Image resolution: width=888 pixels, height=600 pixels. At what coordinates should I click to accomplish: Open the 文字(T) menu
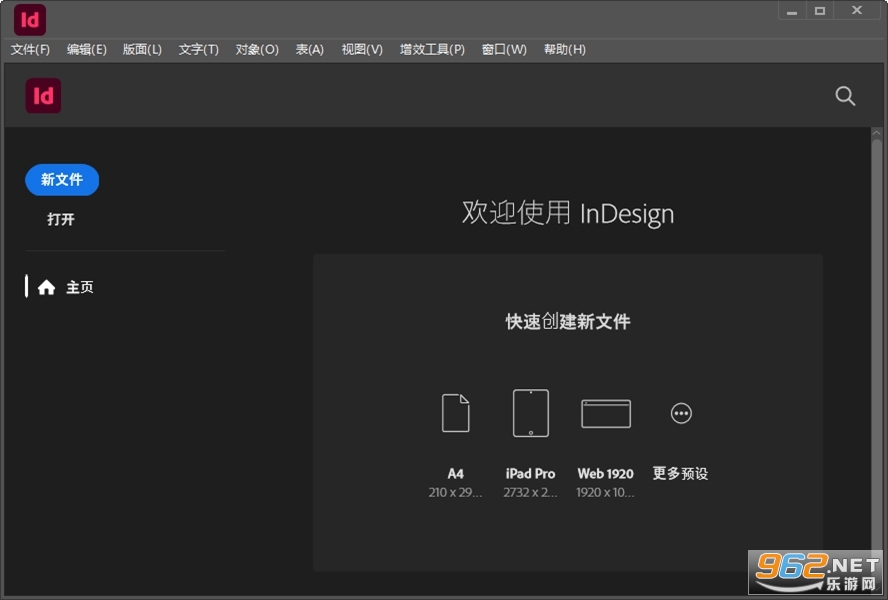coord(199,50)
